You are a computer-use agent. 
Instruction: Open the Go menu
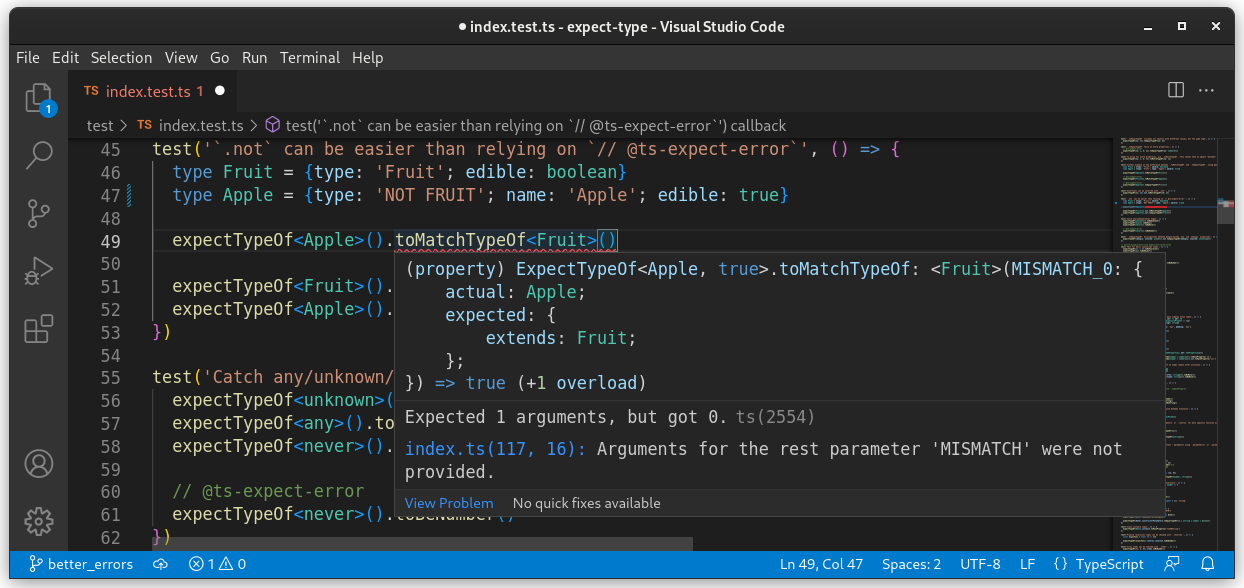click(220, 58)
